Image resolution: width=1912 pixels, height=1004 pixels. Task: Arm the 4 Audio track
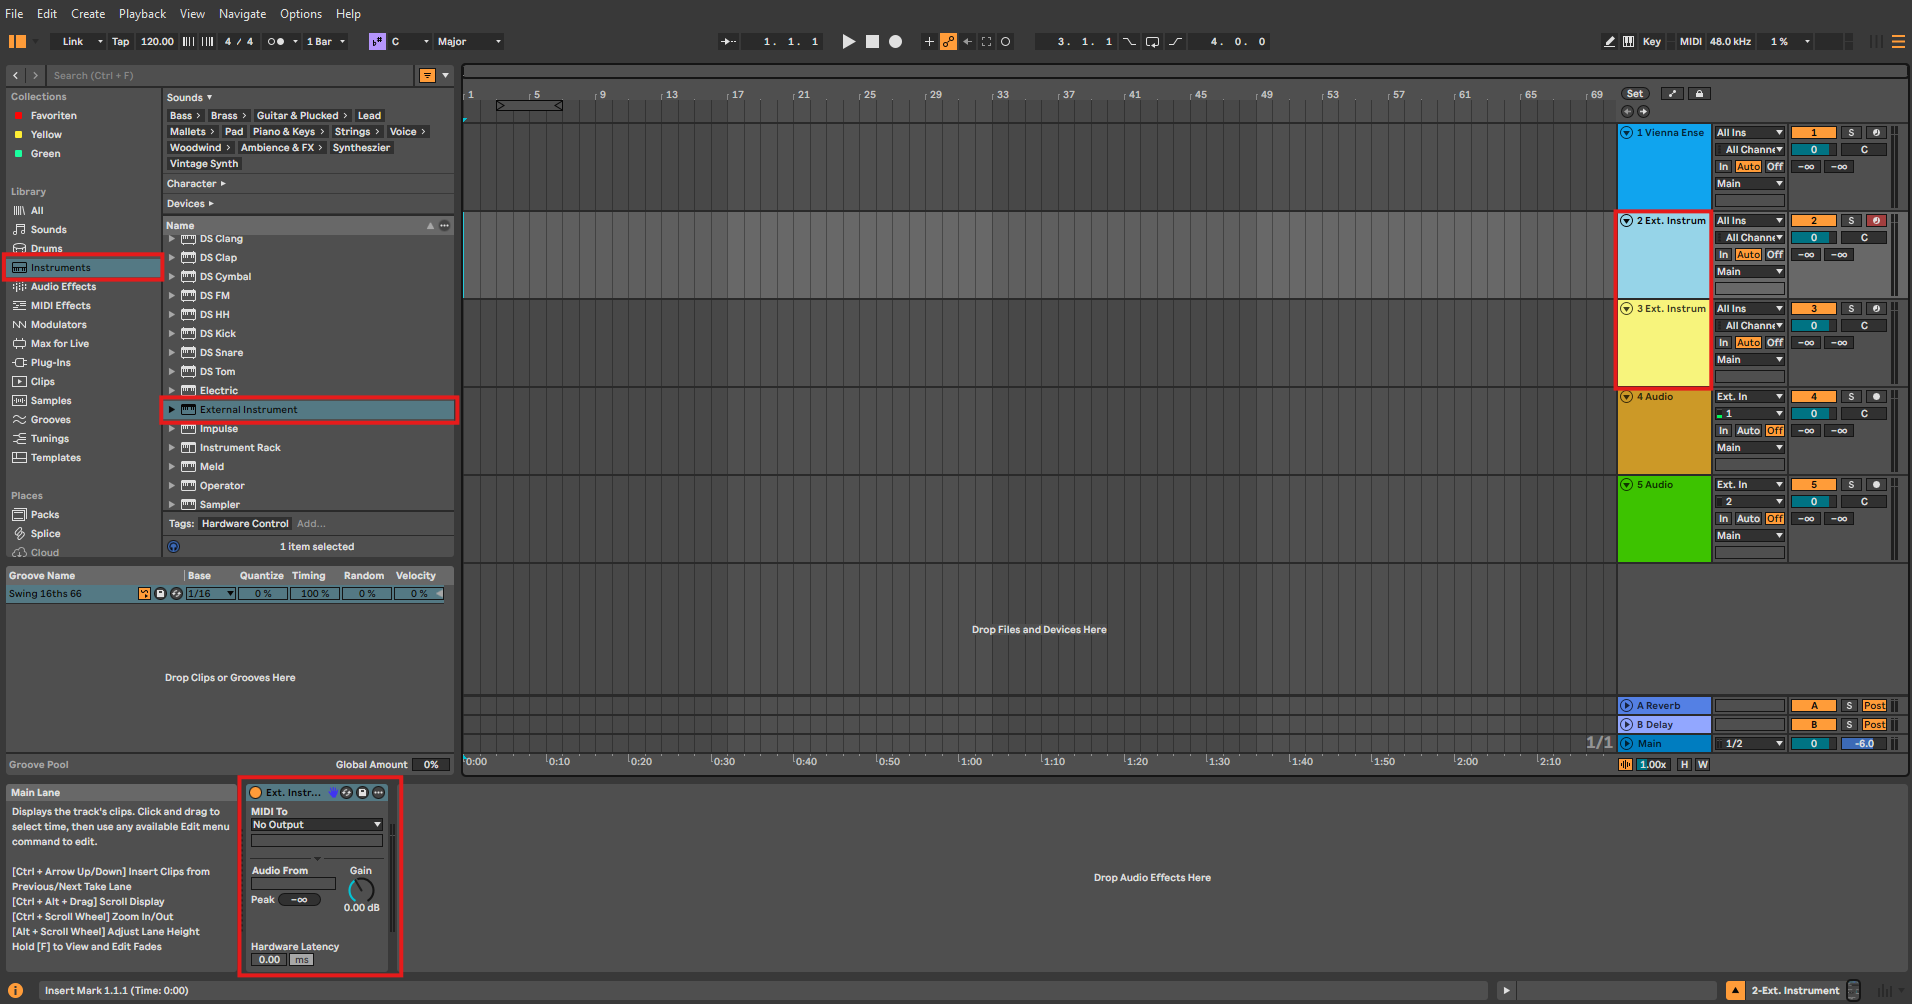(1876, 397)
